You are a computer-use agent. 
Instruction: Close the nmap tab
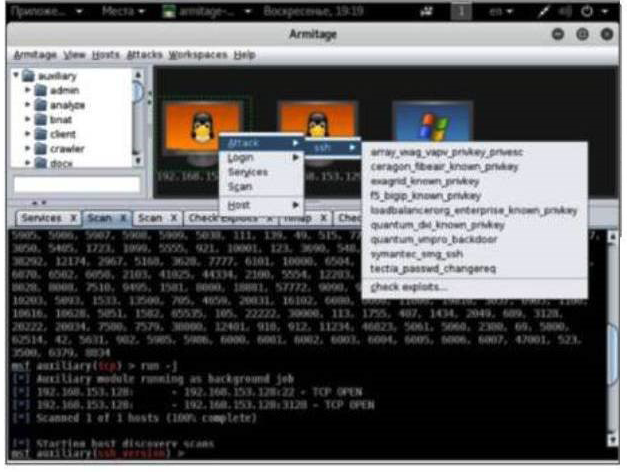pos(324,218)
